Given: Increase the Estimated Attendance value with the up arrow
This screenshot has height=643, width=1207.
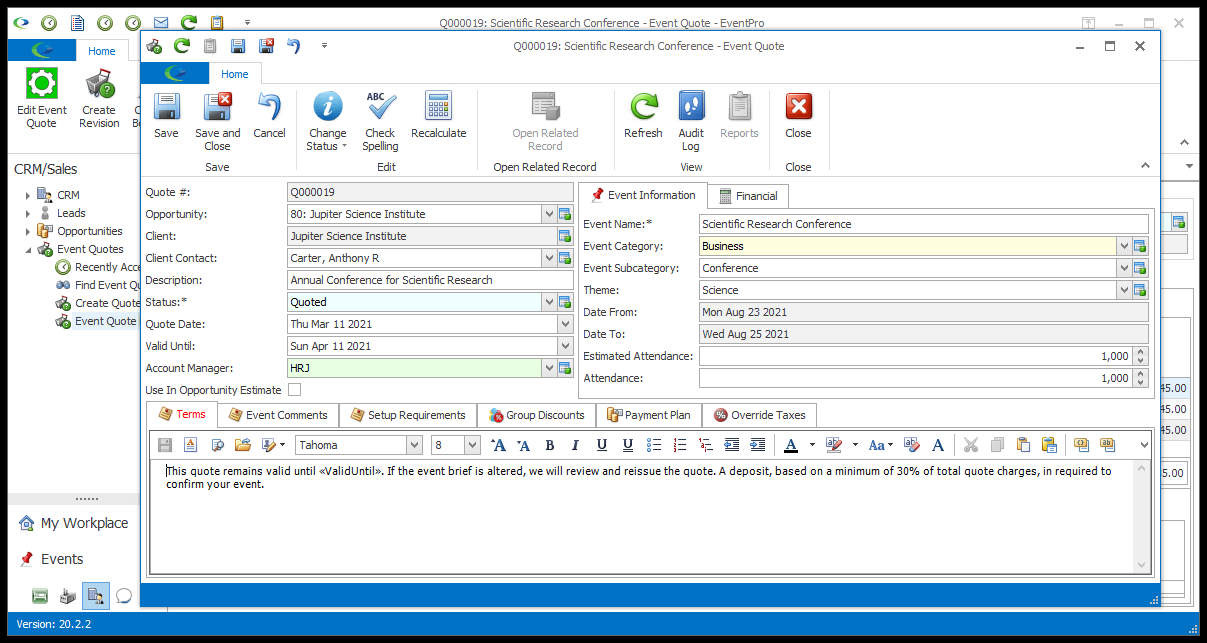Looking at the screenshot, I should [1142, 352].
